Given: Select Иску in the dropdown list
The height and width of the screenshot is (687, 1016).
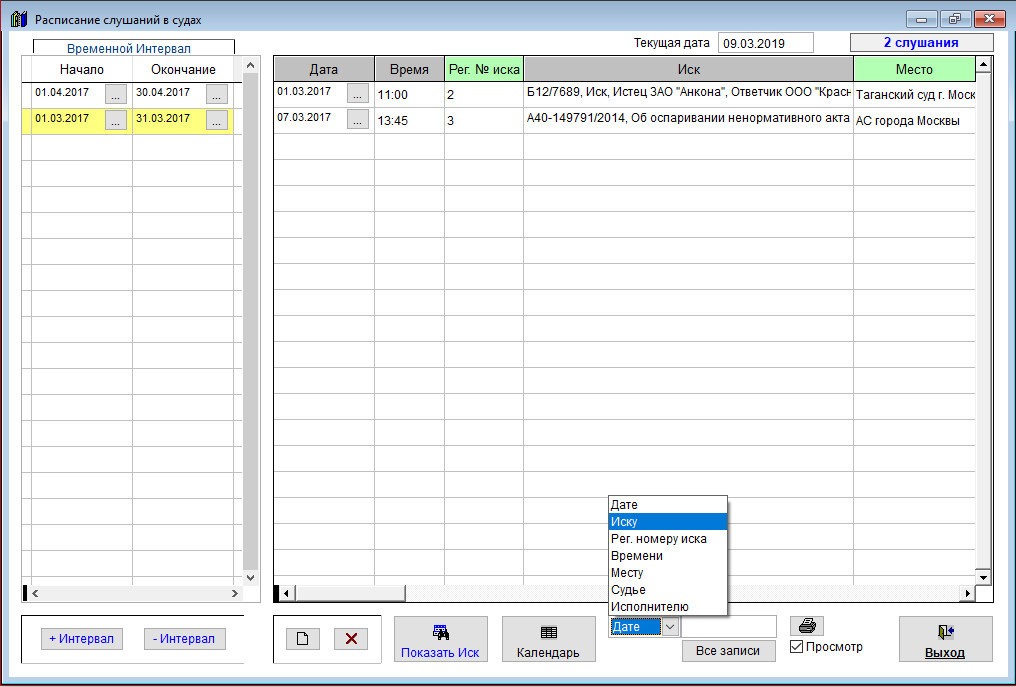Looking at the screenshot, I should tap(668, 522).
